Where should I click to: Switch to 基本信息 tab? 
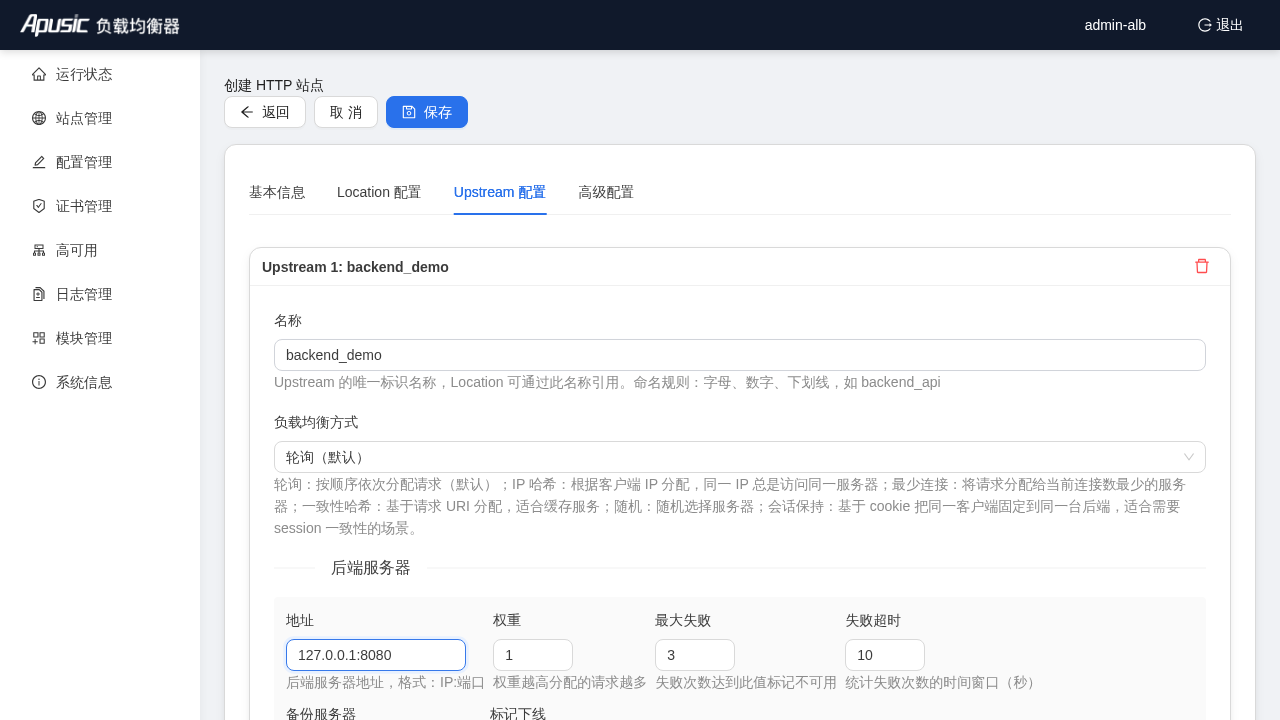click(277, 192)
